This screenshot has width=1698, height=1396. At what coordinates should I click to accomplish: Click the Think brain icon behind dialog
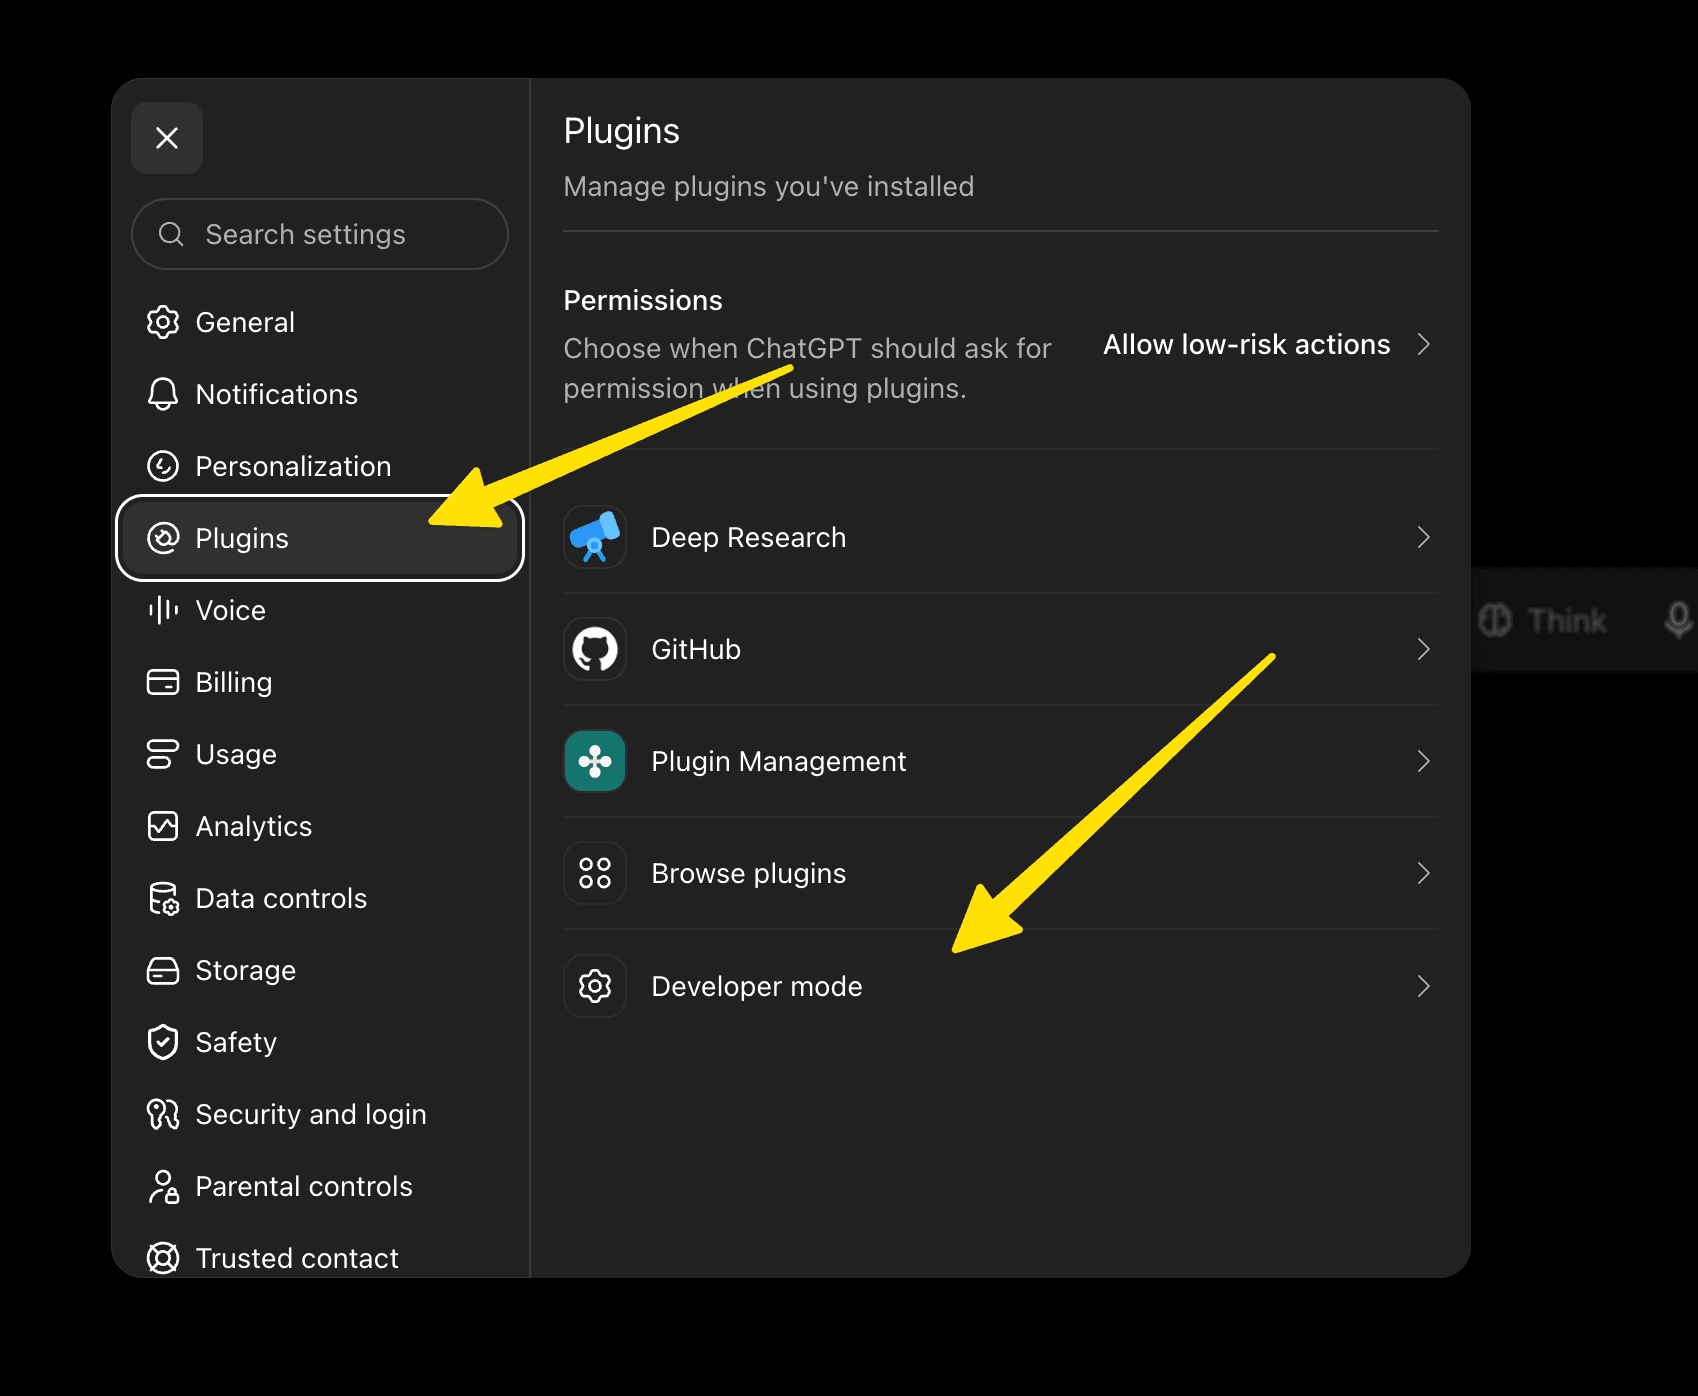(1496, 620)
